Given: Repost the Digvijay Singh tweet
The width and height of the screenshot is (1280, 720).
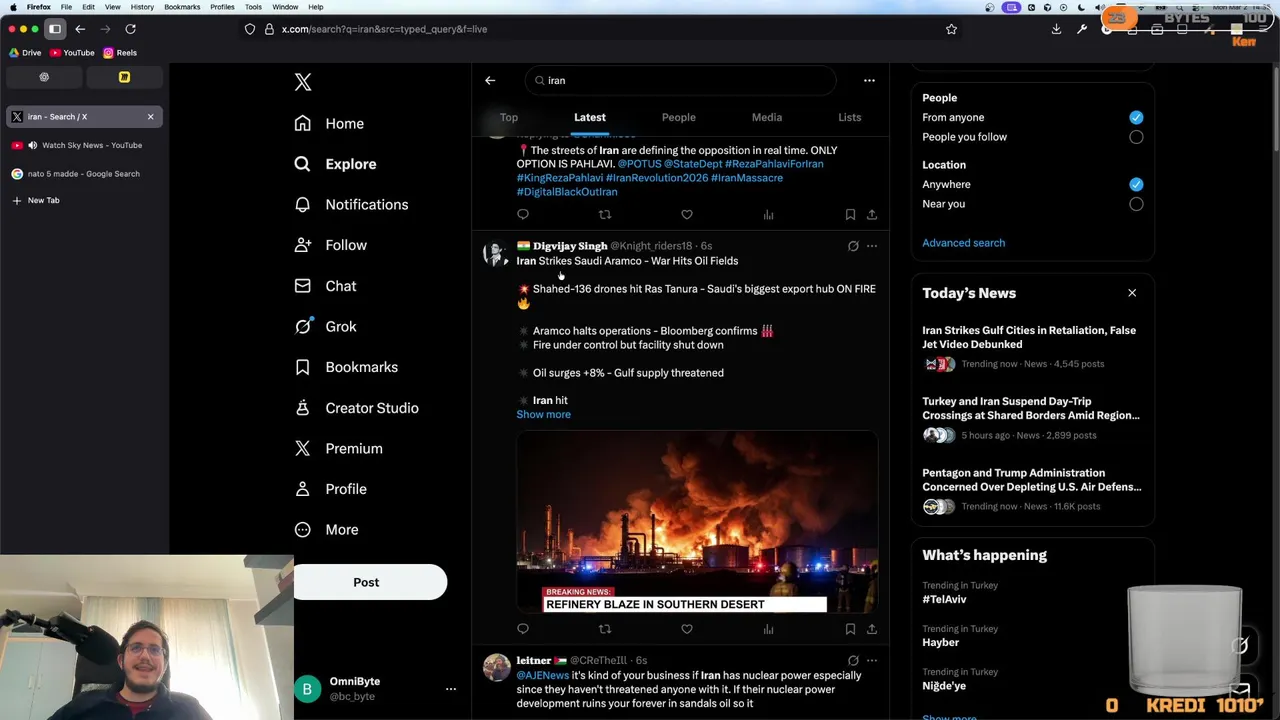Looking at the screenshot, I should [604, 629].
